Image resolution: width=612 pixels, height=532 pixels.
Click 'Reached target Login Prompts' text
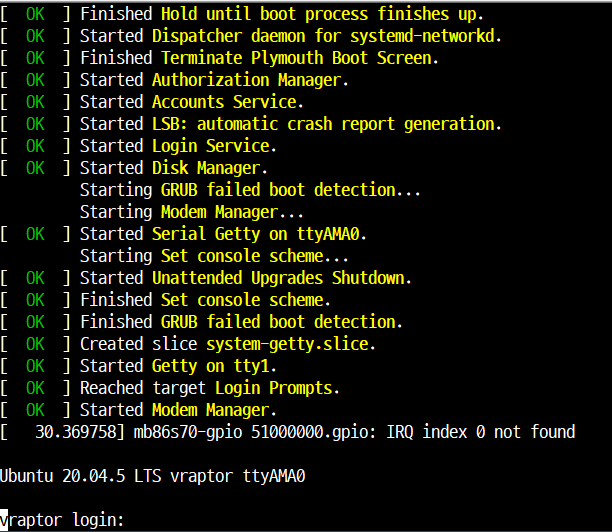click(x=210, y=388)
